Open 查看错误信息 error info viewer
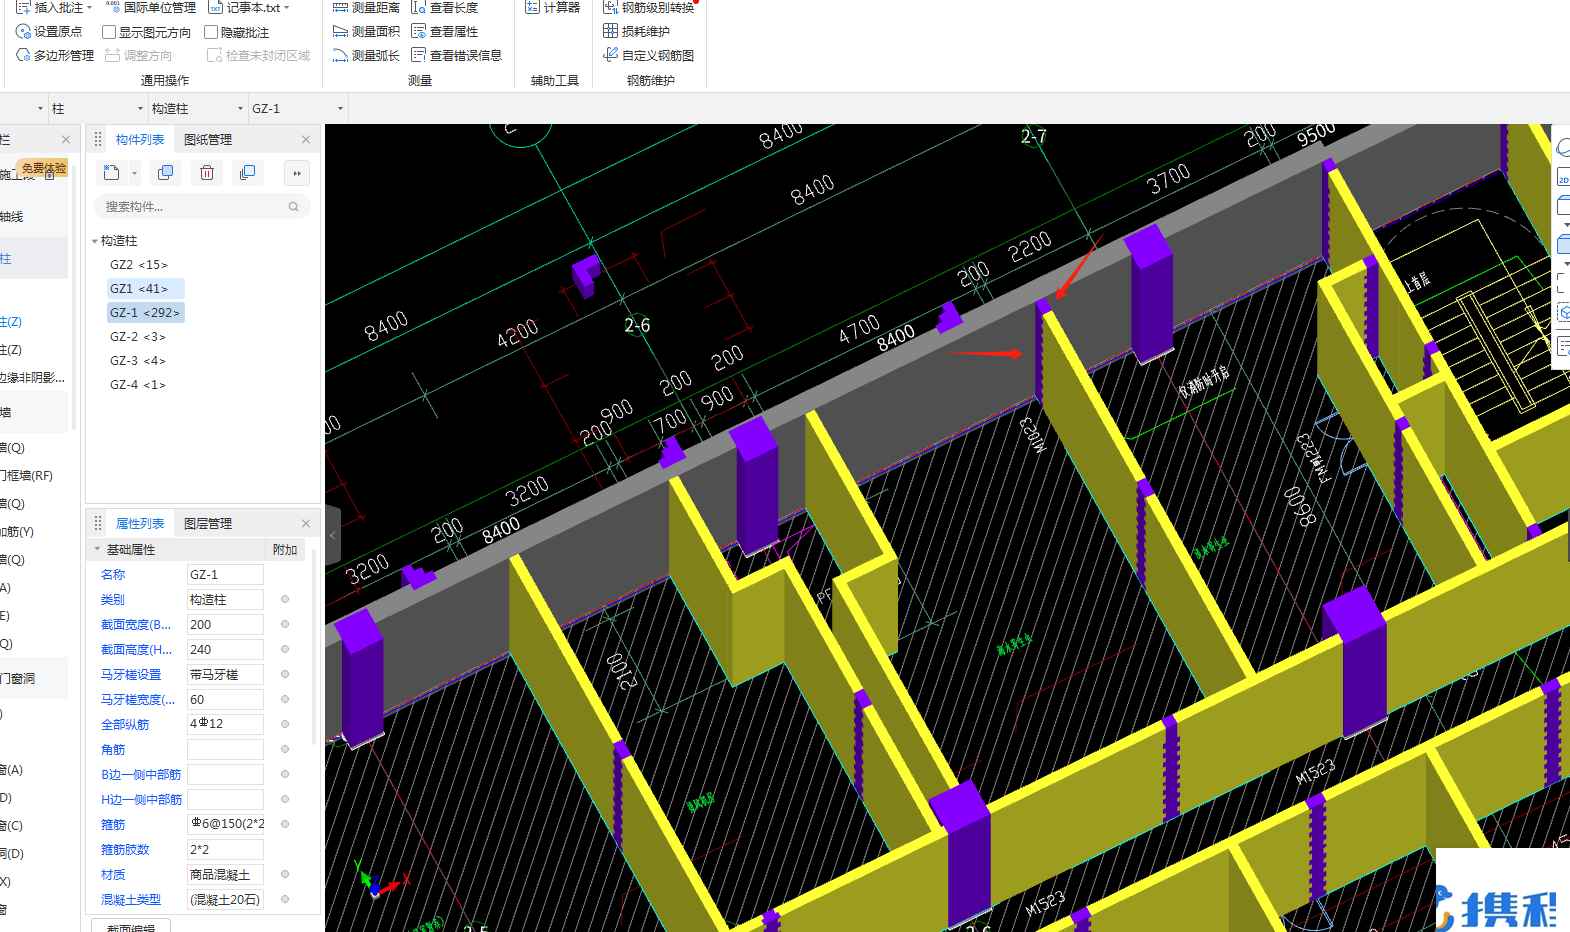 [456, 56]
